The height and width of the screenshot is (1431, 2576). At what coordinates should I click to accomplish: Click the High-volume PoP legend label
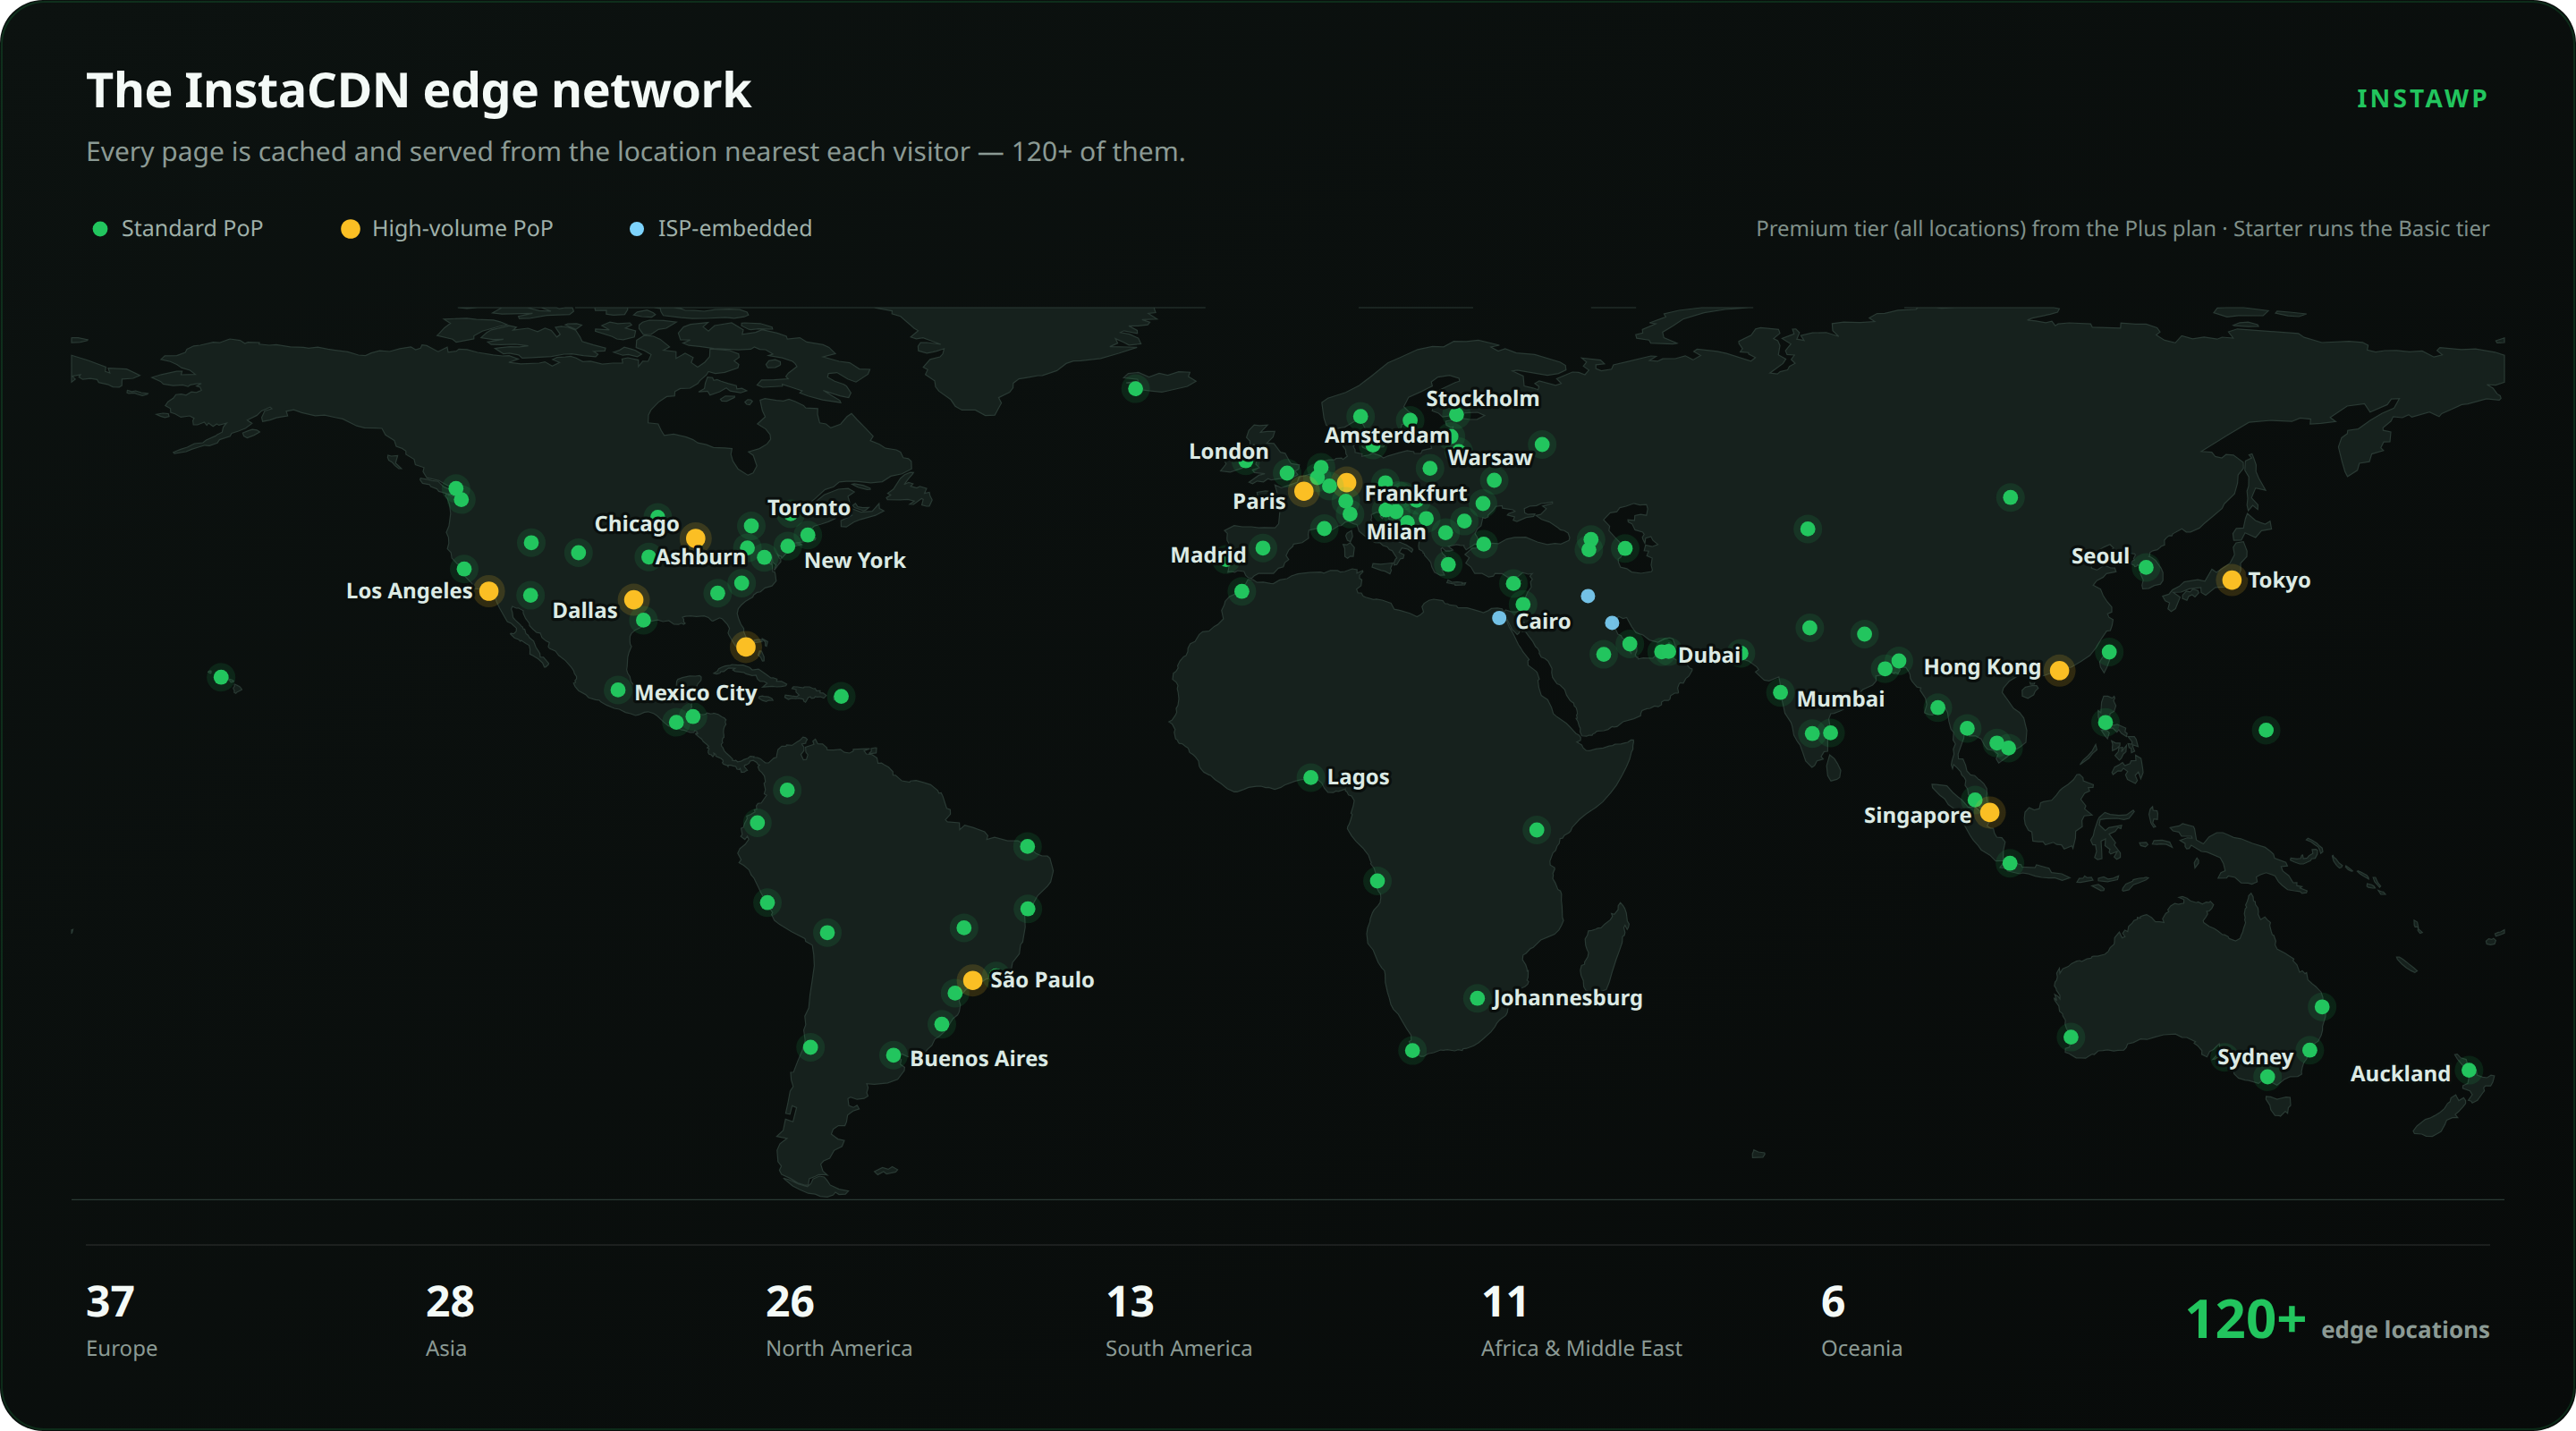(462, 228)
